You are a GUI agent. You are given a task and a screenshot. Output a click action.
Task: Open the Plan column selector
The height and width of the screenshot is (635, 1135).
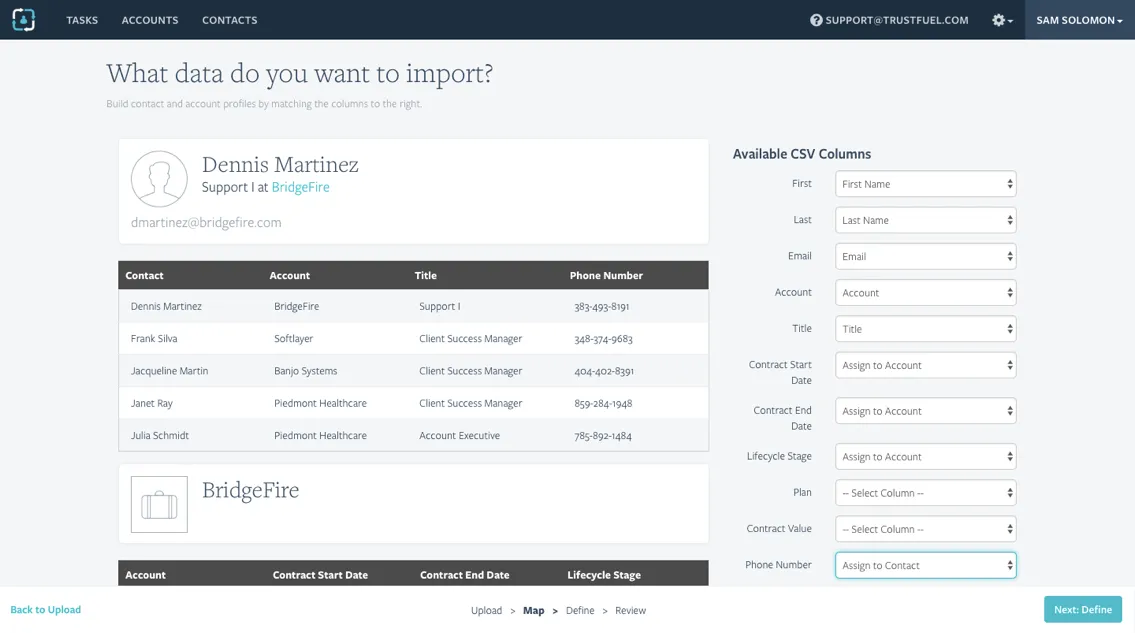pos(924,492)
